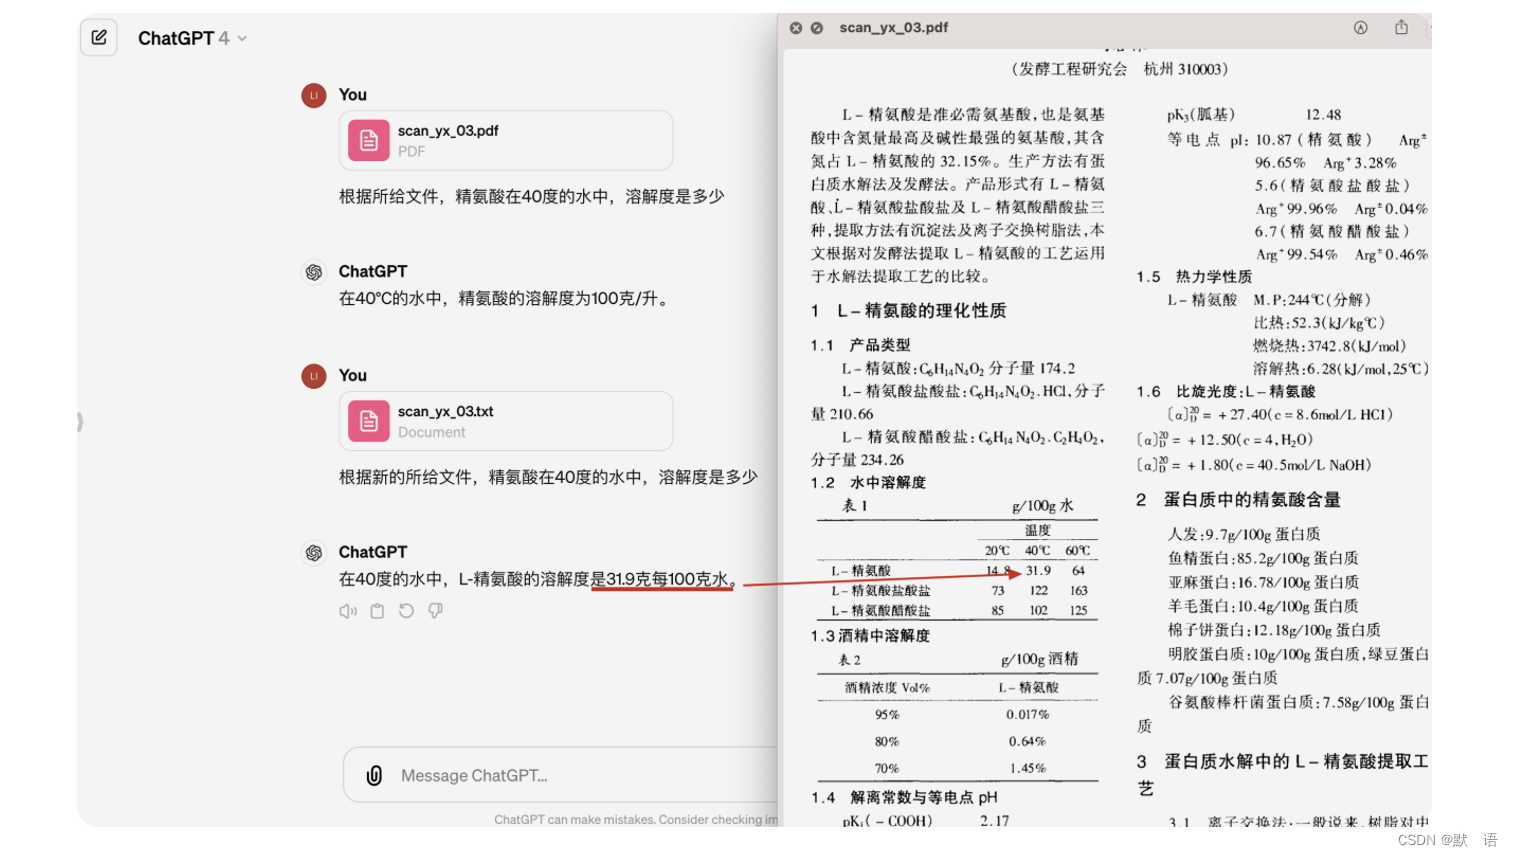Screen dimensions: 1513x857
Task: Click the '1.1 产品类型' heading in PDF
Action: (861, 345)
